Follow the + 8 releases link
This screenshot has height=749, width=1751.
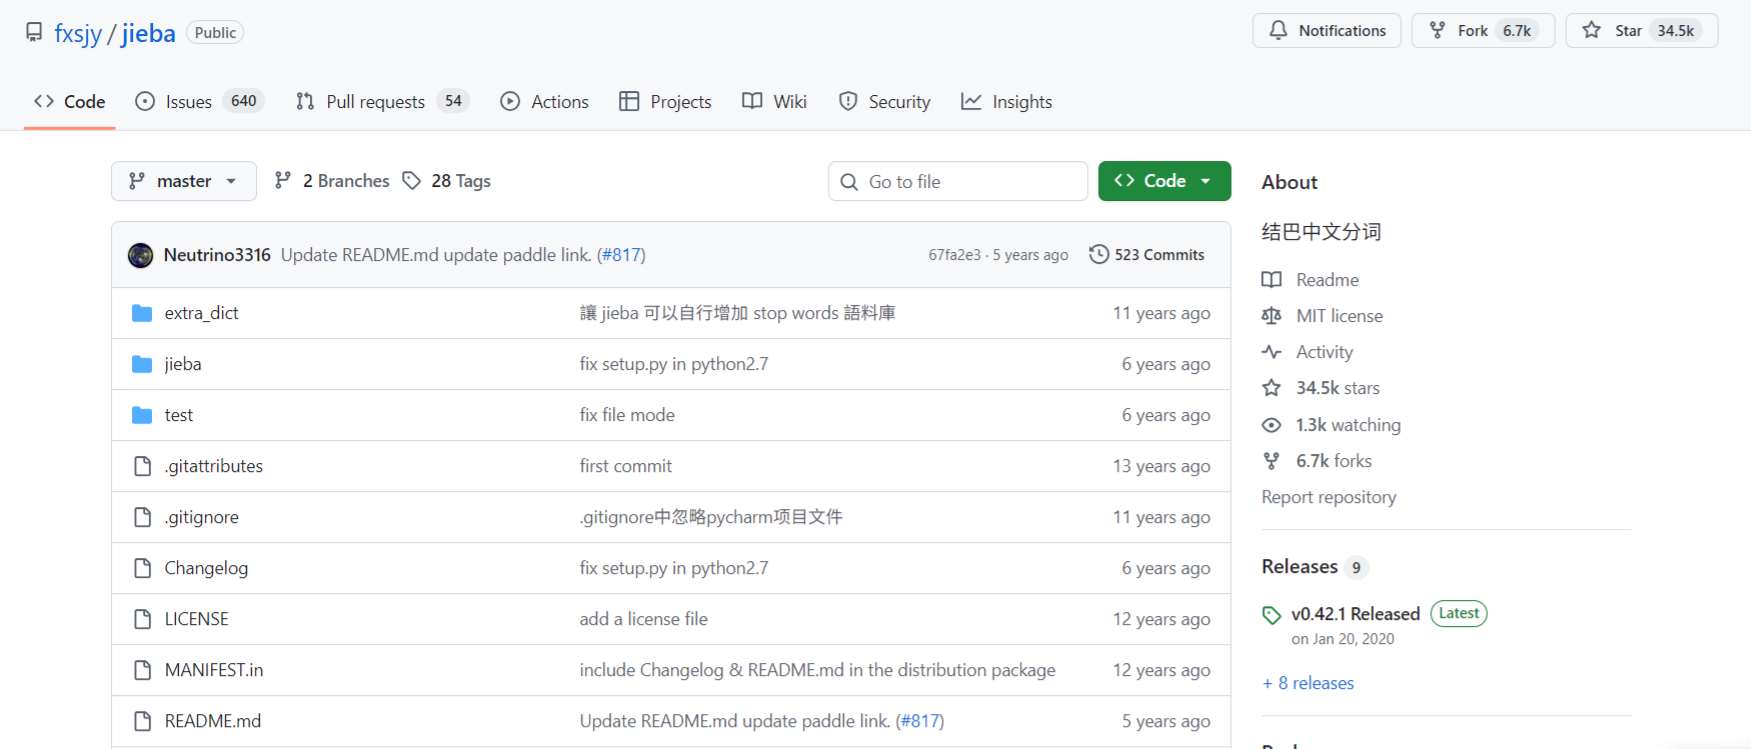1308,683
